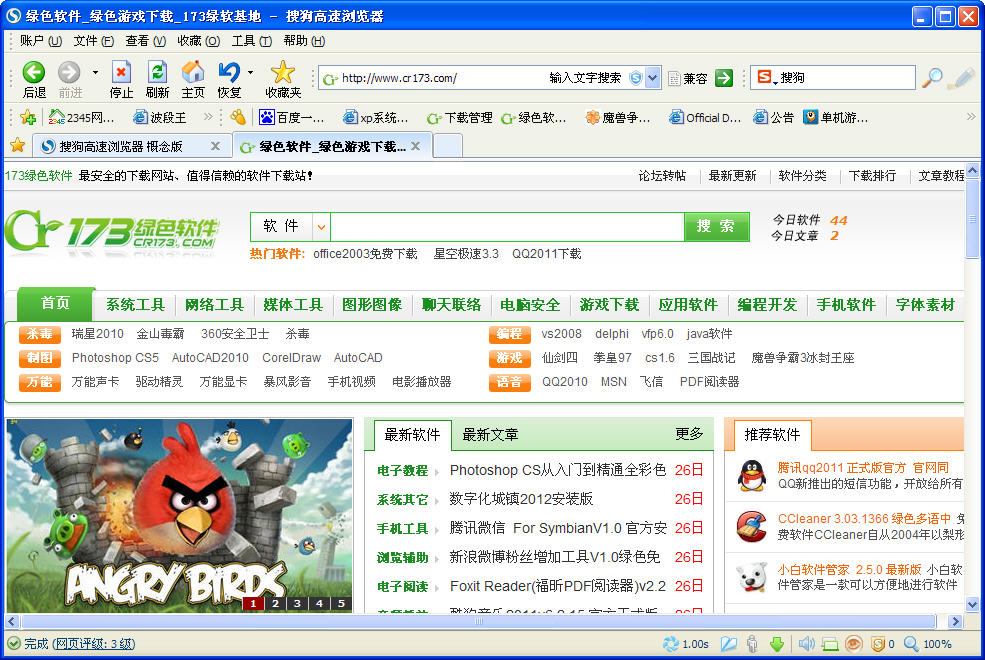Open dropdown arrow next to Restore (恢复)
This screenshot has height=660, width=985.
(x=250, y=72)
